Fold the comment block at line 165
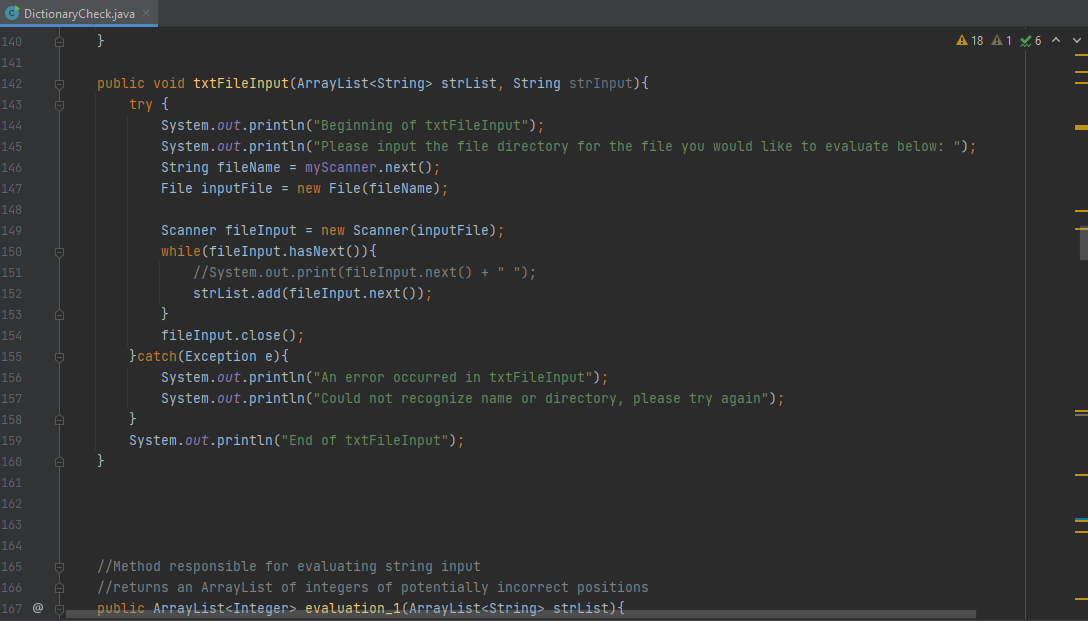 (x=59, y=566)
